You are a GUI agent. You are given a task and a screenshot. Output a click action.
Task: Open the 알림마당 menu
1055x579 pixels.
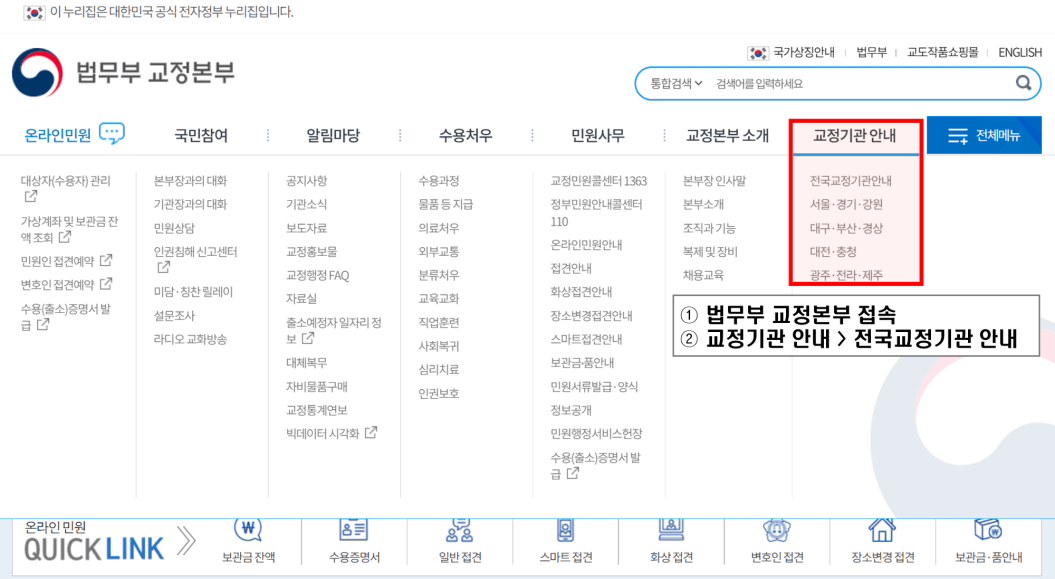(333, 135)
